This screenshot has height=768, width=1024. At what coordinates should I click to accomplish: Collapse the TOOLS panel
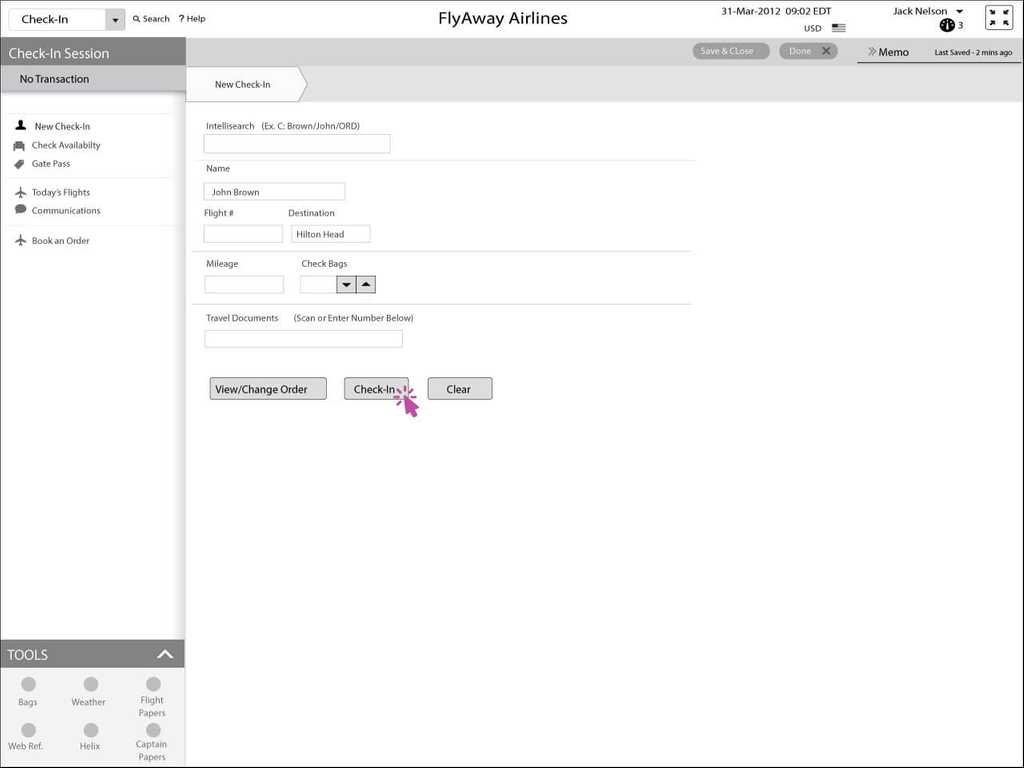pos(165,655)
